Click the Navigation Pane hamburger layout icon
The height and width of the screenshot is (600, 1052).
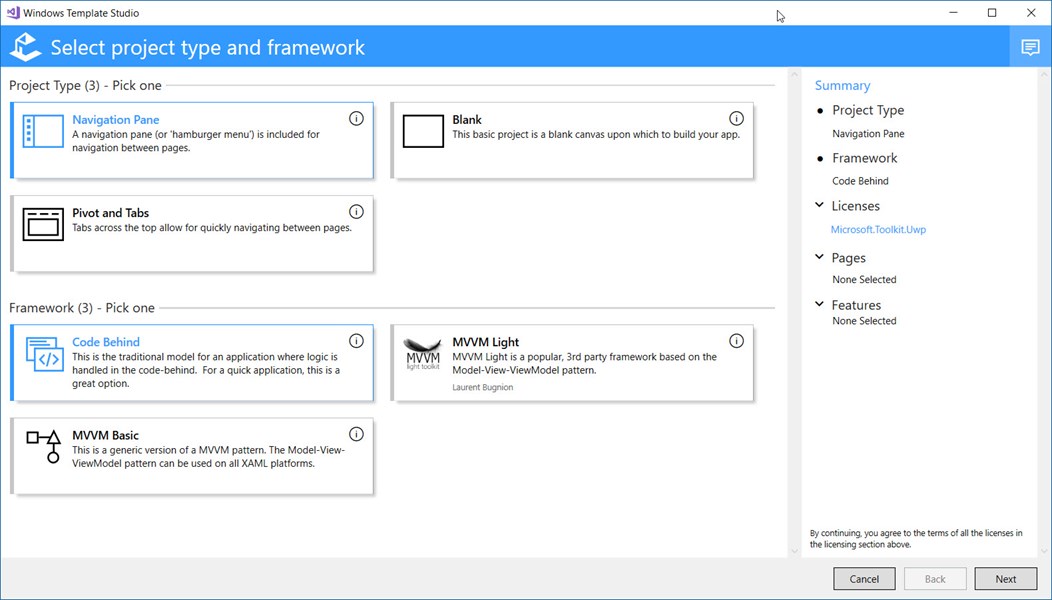43,131
